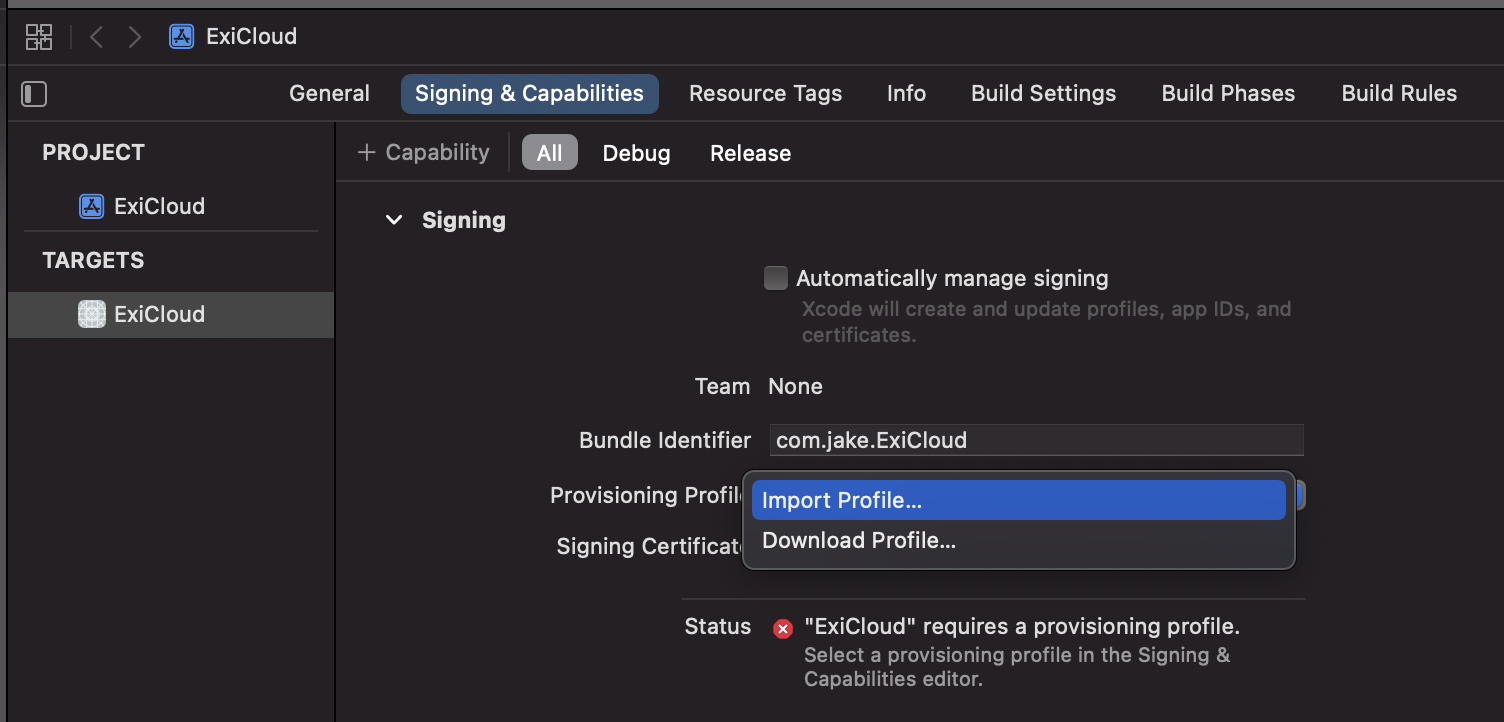Click the TARGETS section header
The width and height of the screenshot is (1504, 722).
click(93, 261)
